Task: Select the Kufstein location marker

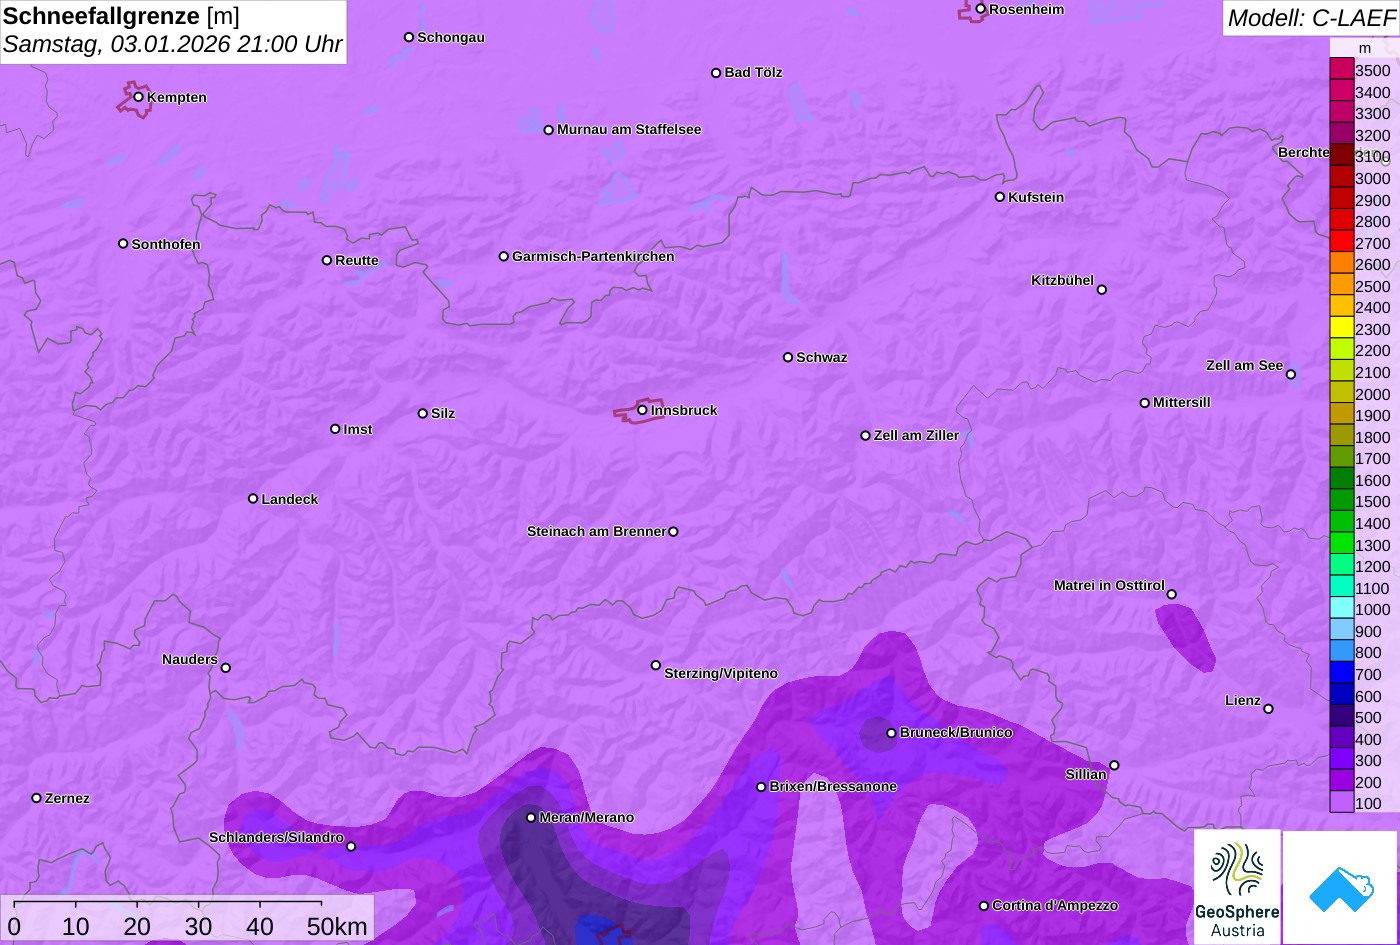Action: pos(999,197)
